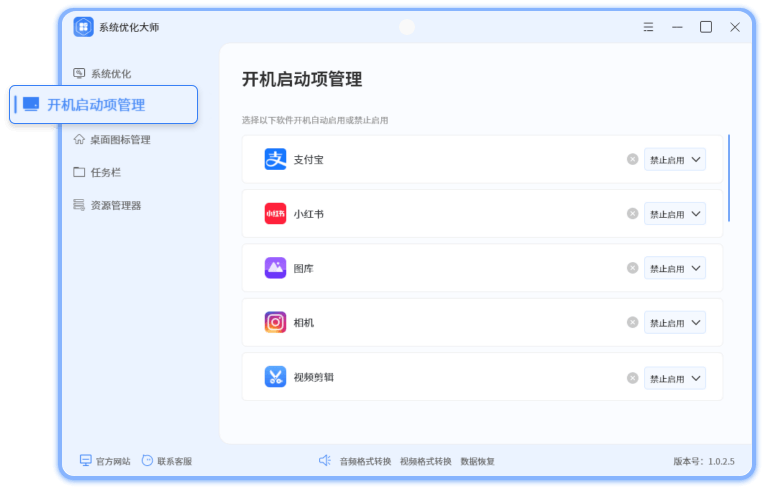765x490 pixels.
Task: Maximize the 系统优化大师 window
Action: coord(705,27)
